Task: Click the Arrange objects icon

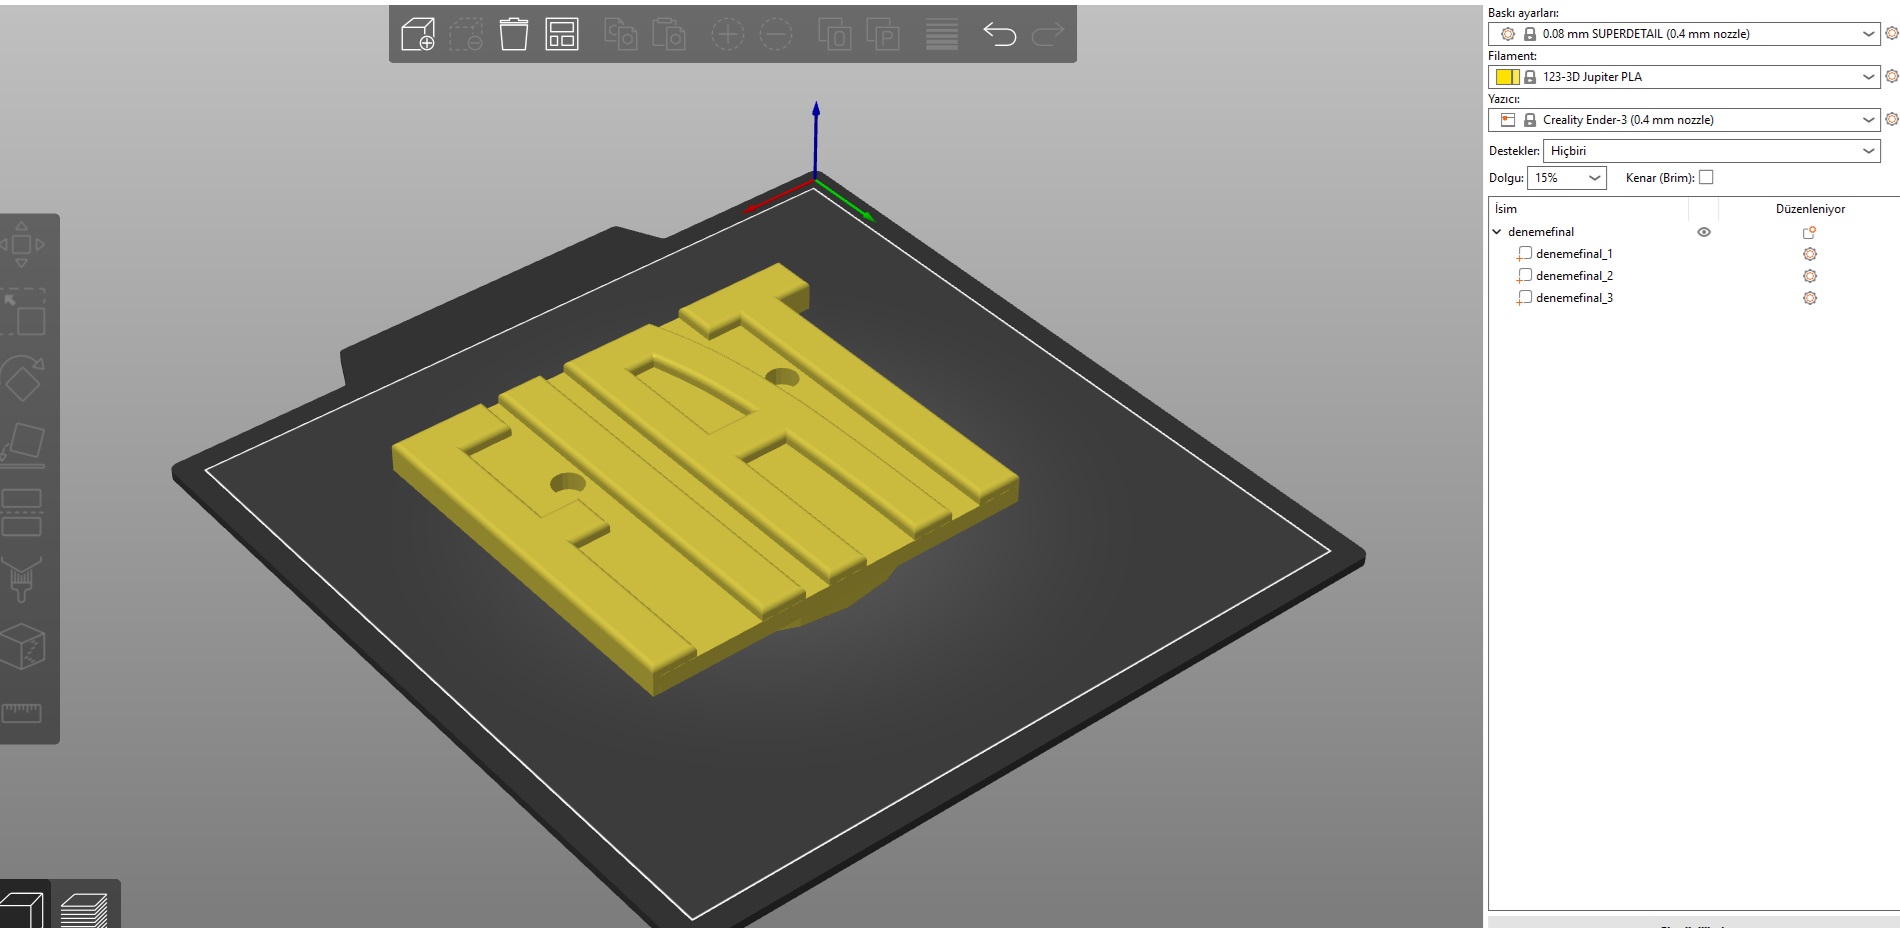Action: [x=562, y=34]
